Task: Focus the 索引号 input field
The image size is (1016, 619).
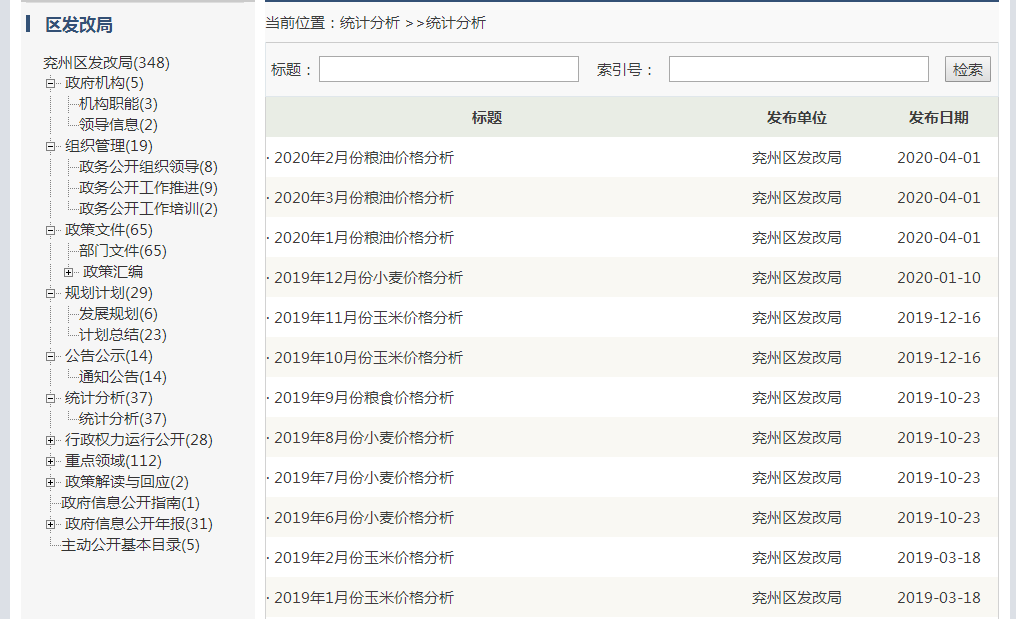Action: [798, 69]
